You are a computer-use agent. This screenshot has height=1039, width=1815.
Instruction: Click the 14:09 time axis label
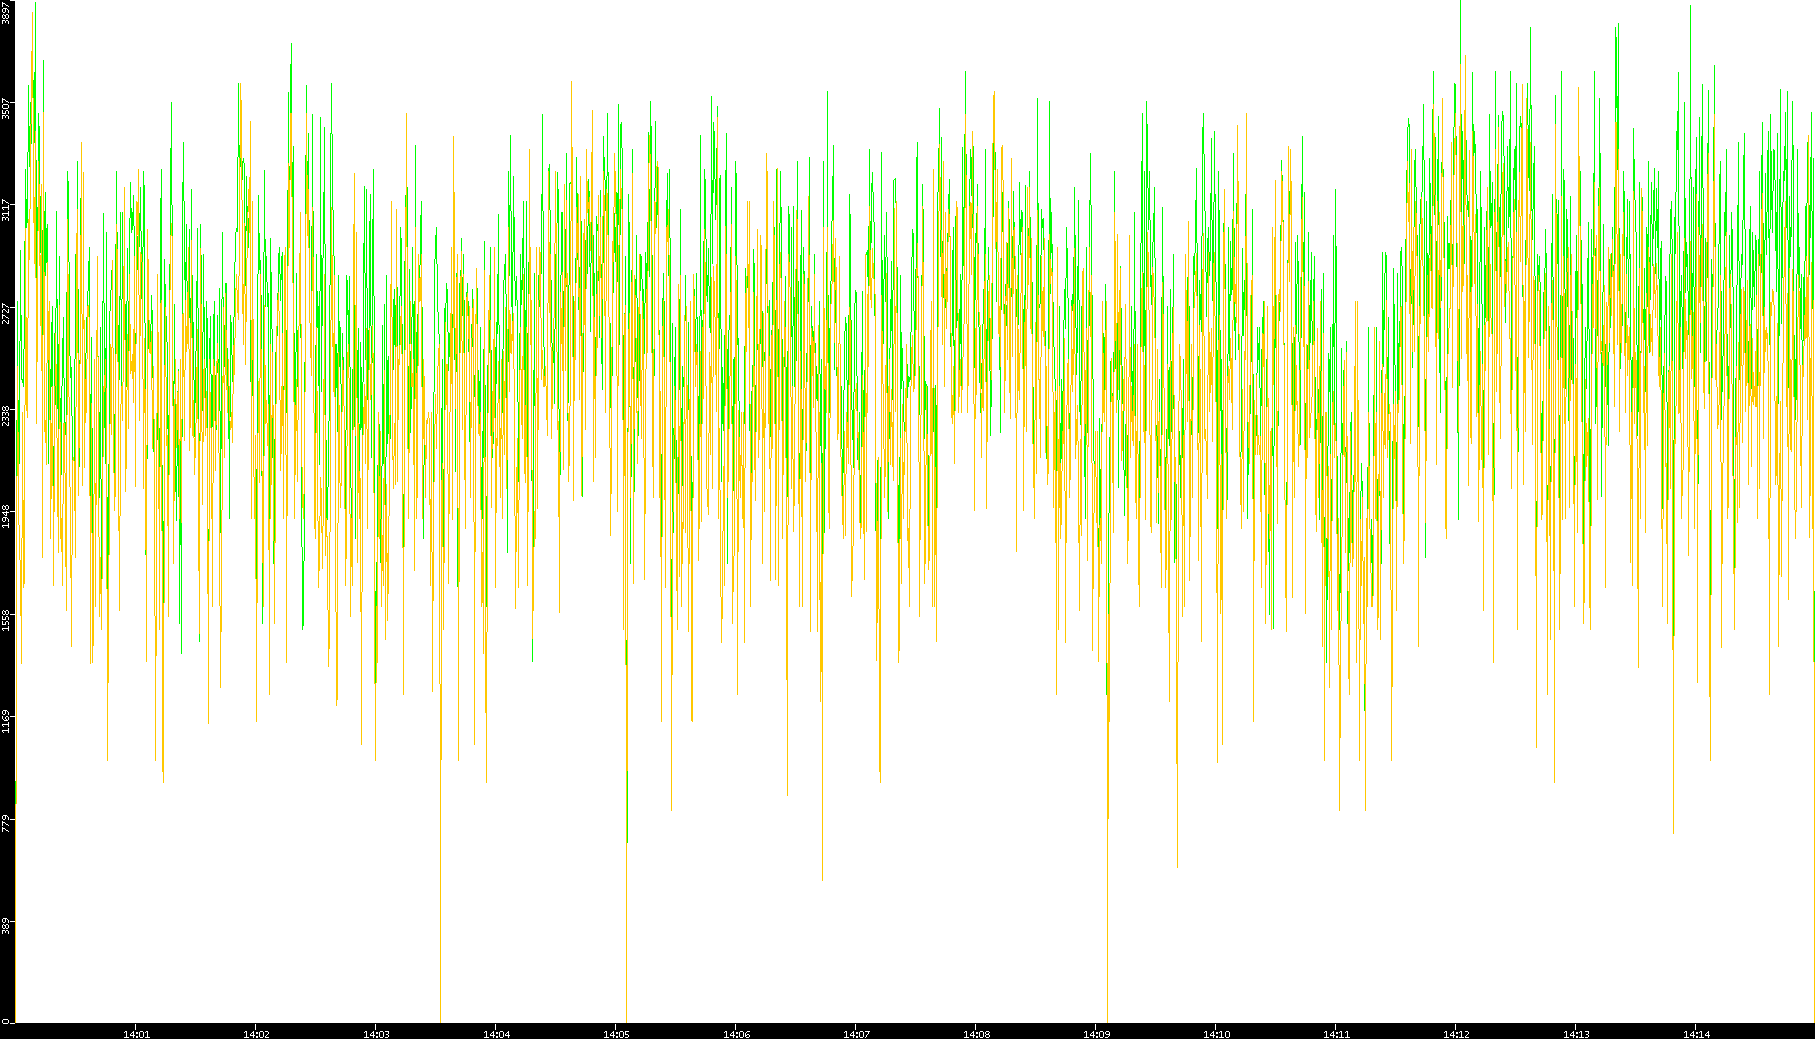(x=1097, y=1034)
